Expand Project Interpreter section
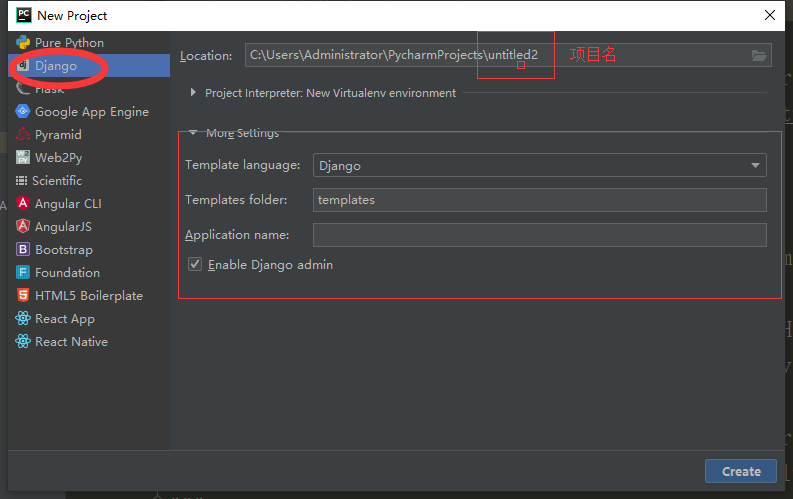 click(x=193, y=93)
